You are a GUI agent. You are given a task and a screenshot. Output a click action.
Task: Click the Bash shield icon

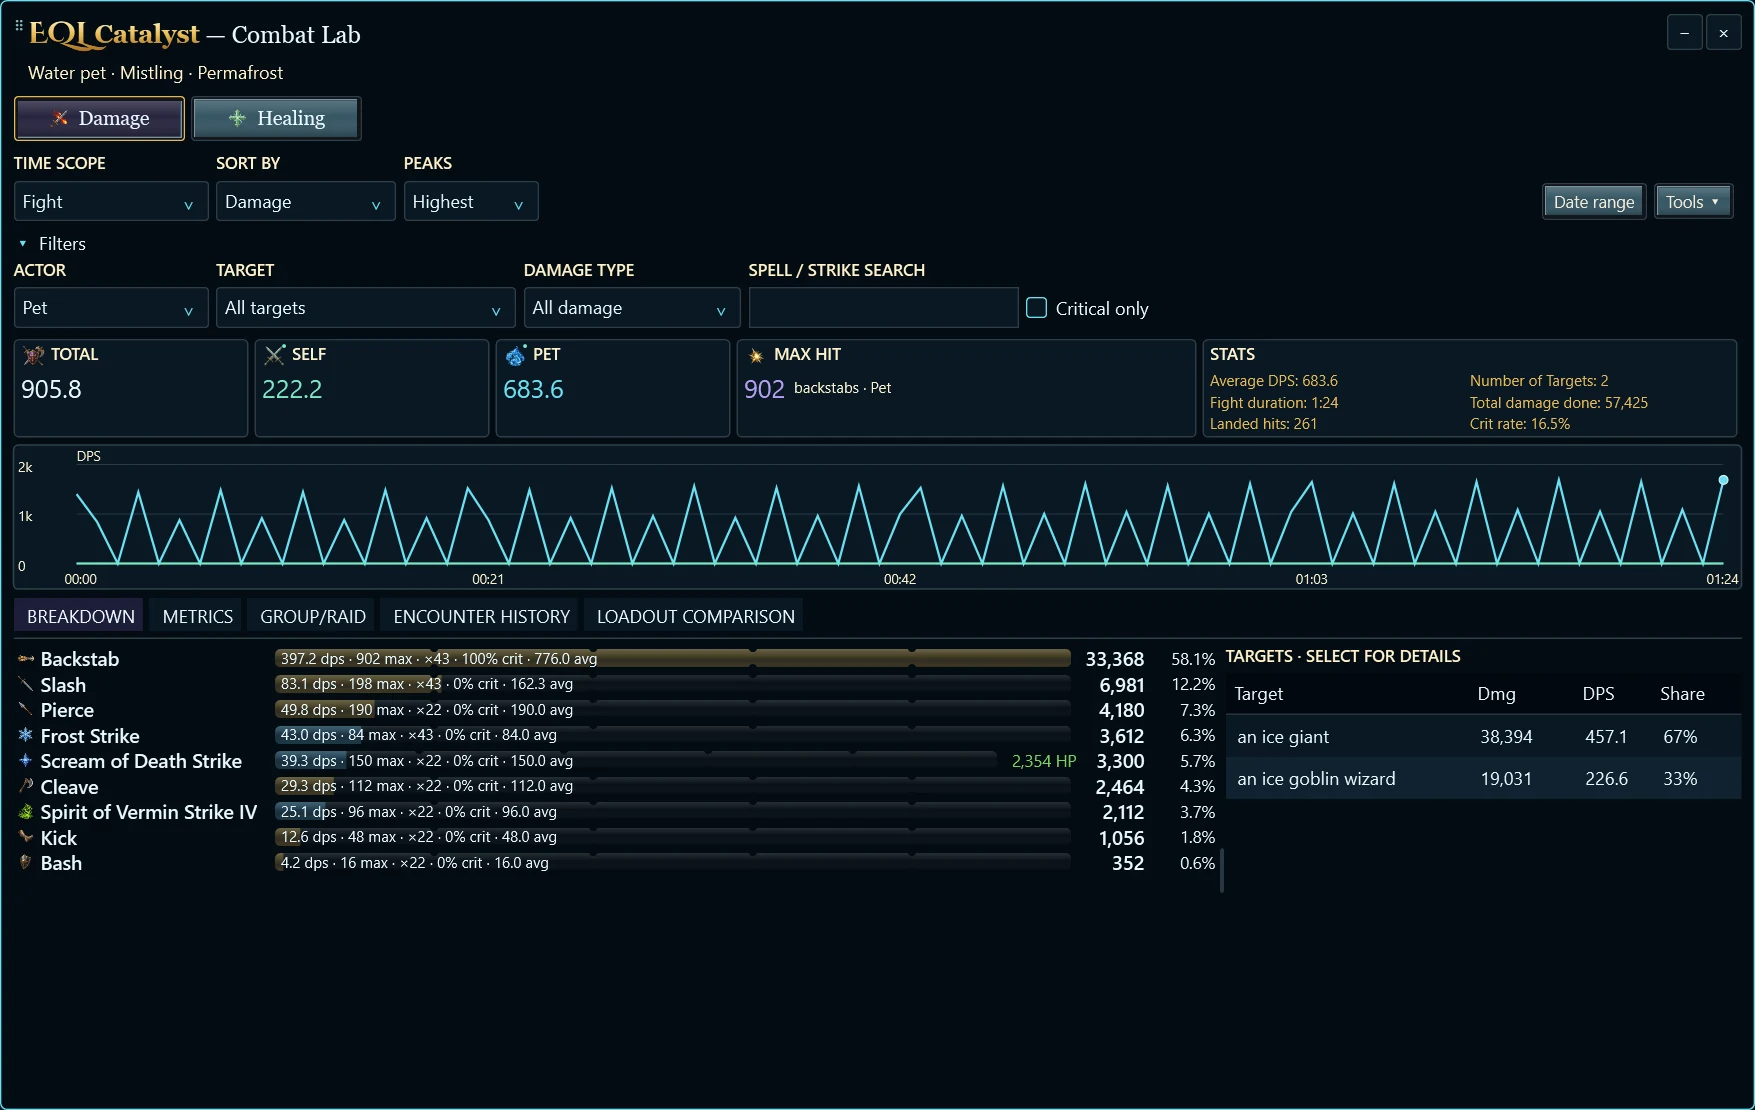point(26,862)
